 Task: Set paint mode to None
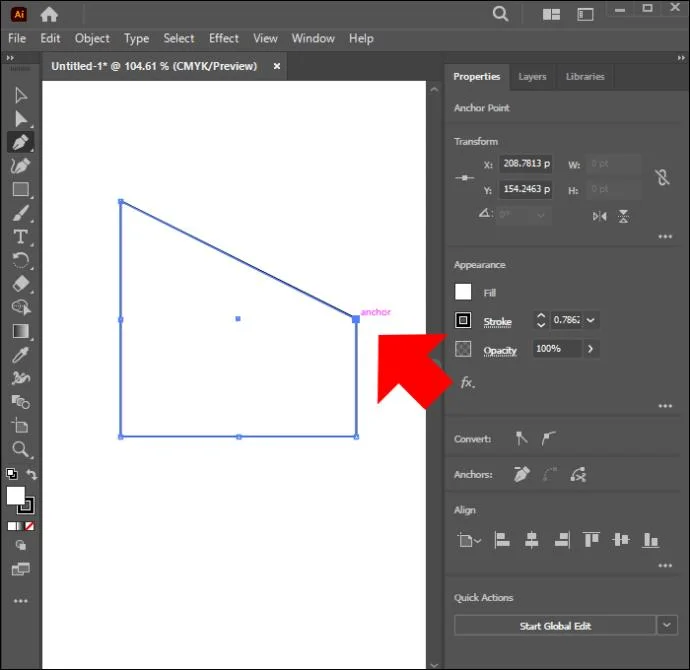click(29, 526)
